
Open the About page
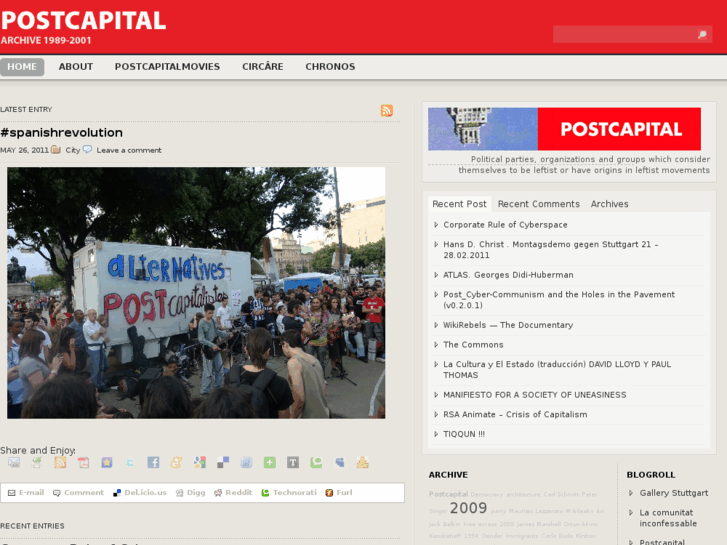pyautogui.click(x=76, y=67)
